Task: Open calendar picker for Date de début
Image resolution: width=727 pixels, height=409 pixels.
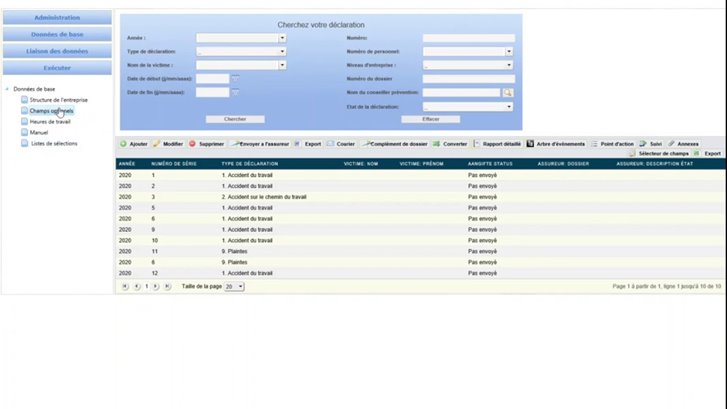Action: (x=236, y=78)
